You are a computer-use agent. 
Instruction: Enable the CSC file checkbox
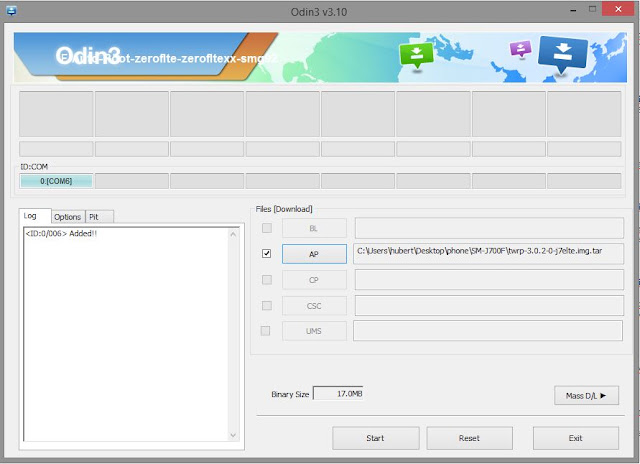[x=267, y=305]
